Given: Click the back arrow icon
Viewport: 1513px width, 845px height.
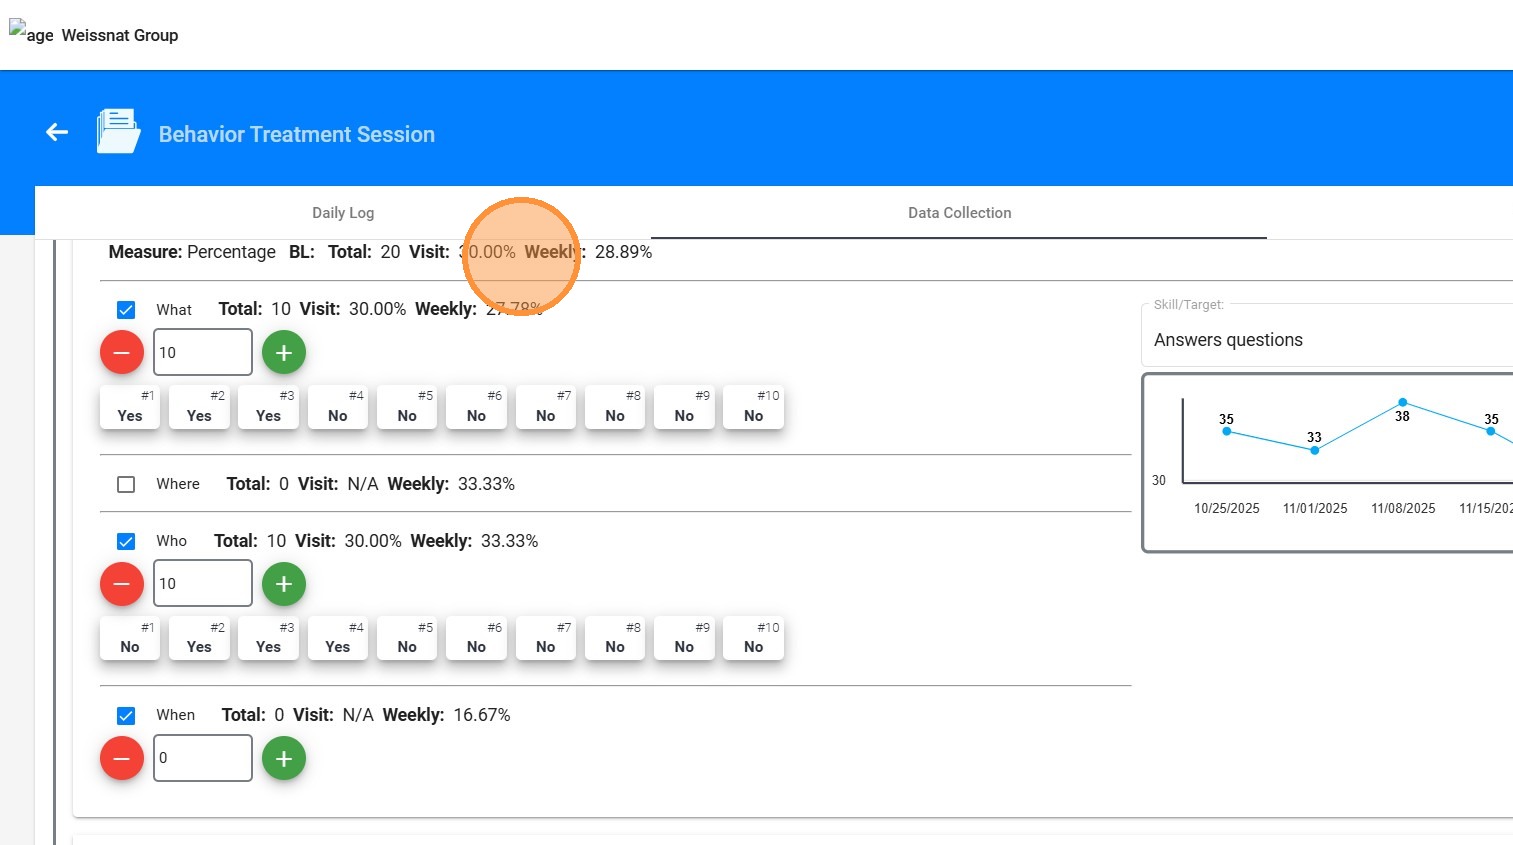Looking at the screenshot, I should [57, 132].
